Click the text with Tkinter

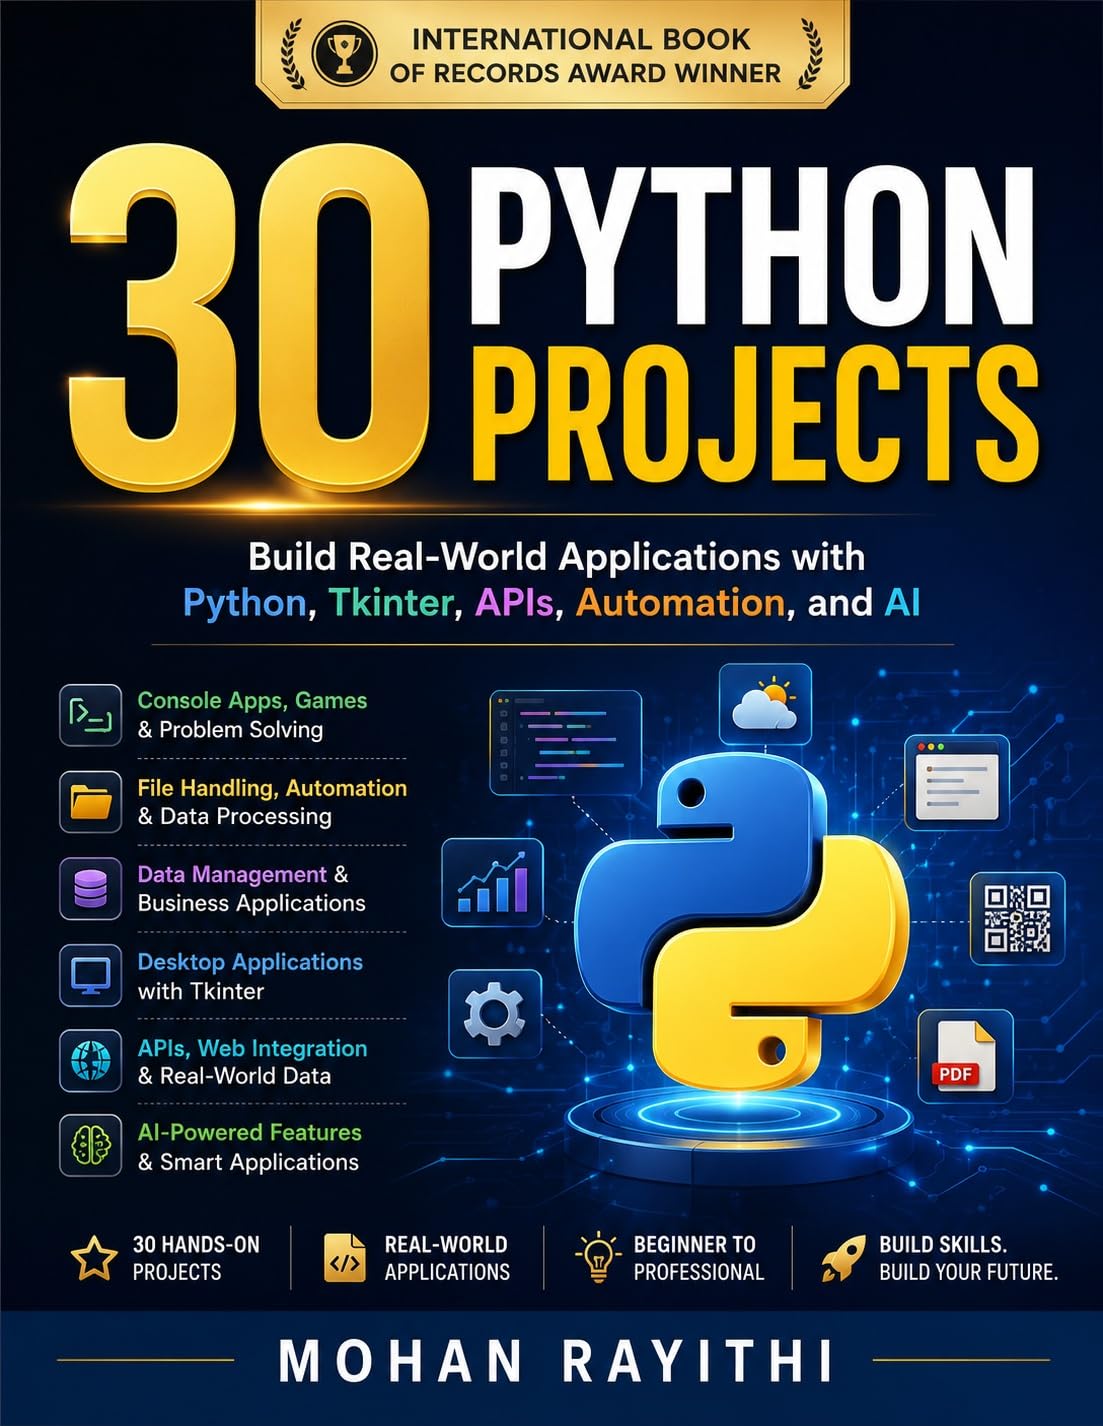pos(201,991)
